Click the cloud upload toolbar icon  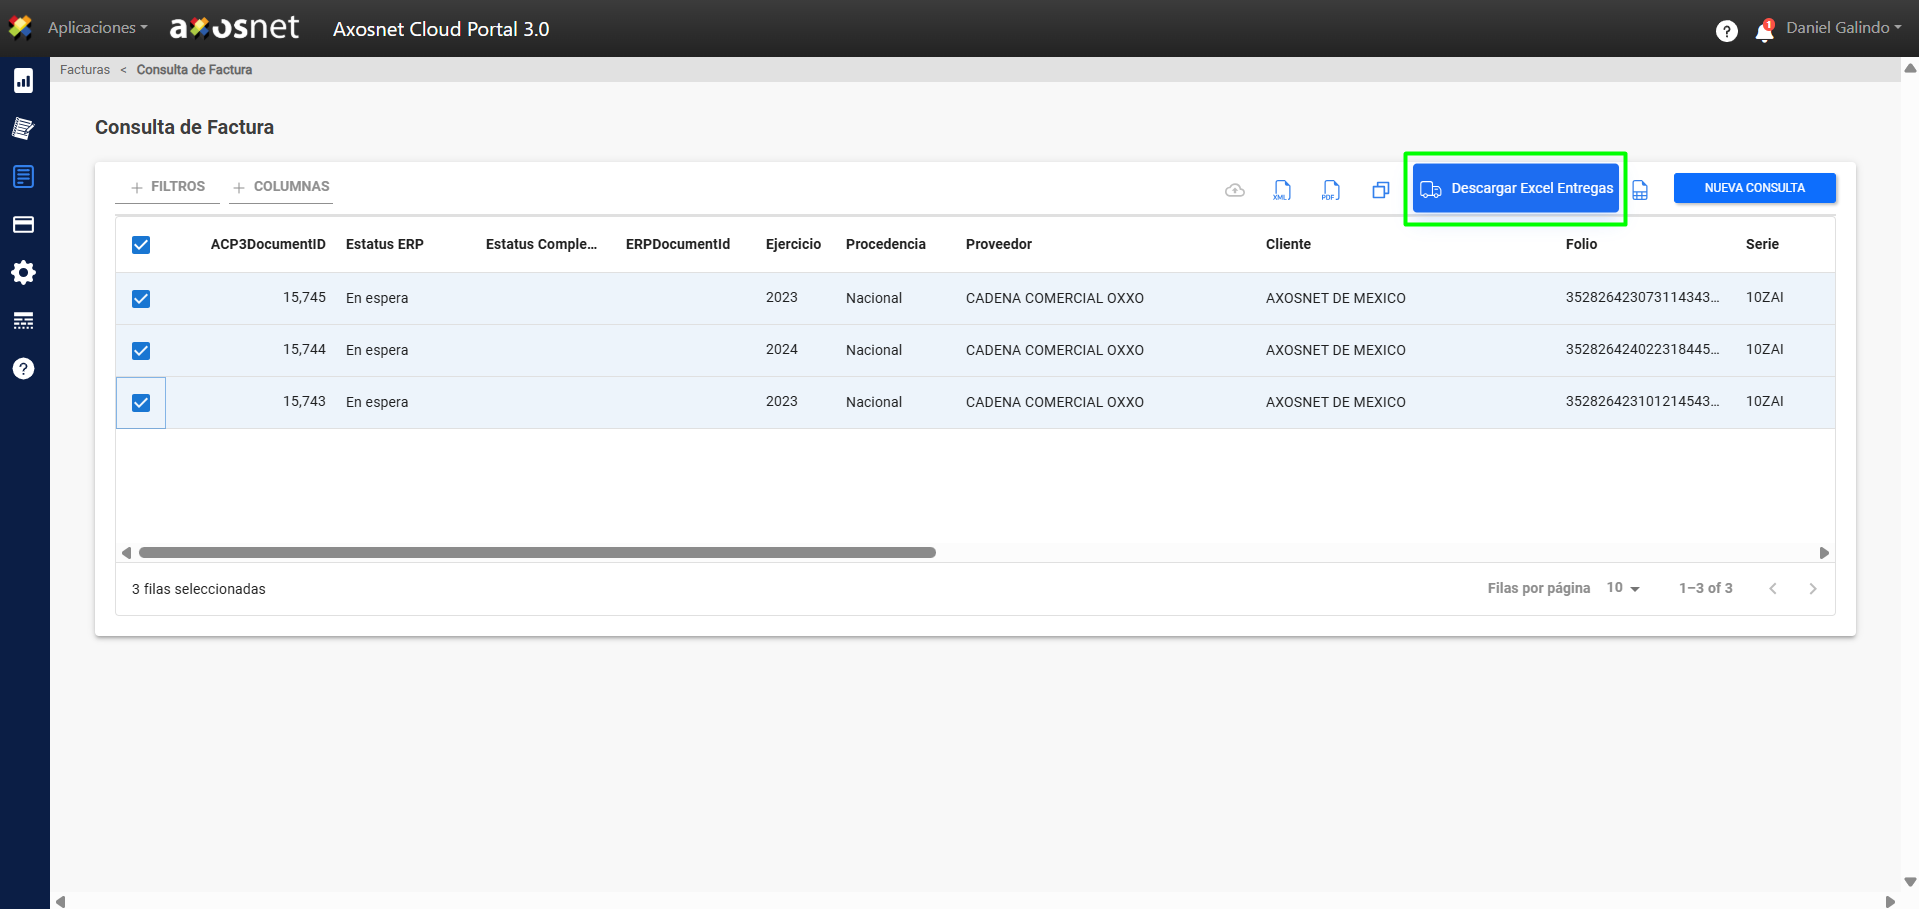coord(1235,190)
